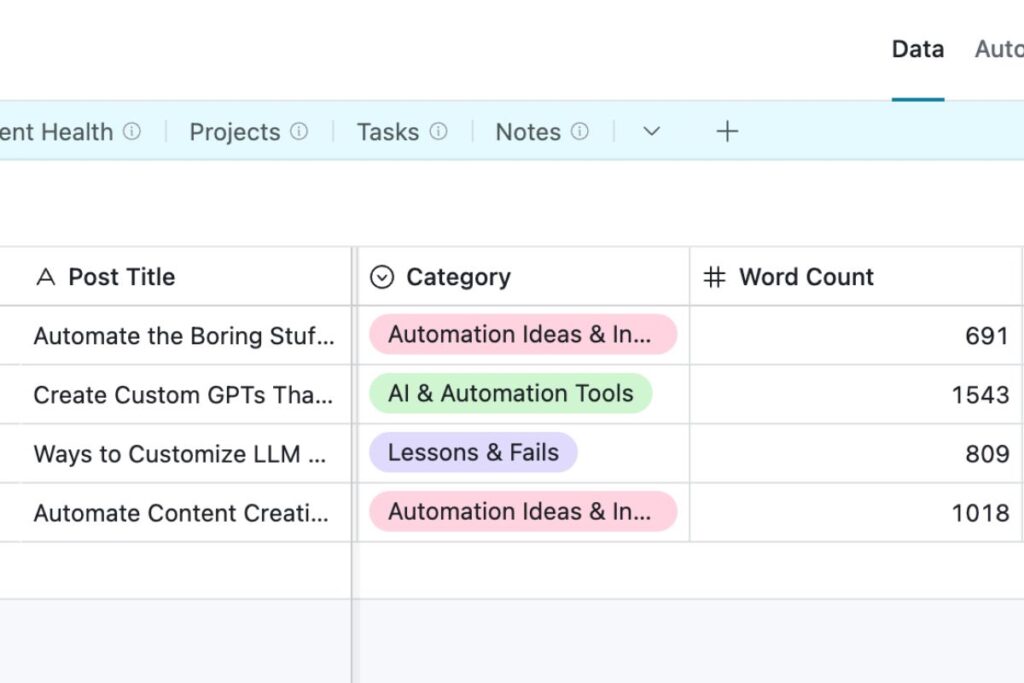Expand the table list chevron dropdown
The height and width of the screenshot is (683, 1024).
[x=651, y=131]
